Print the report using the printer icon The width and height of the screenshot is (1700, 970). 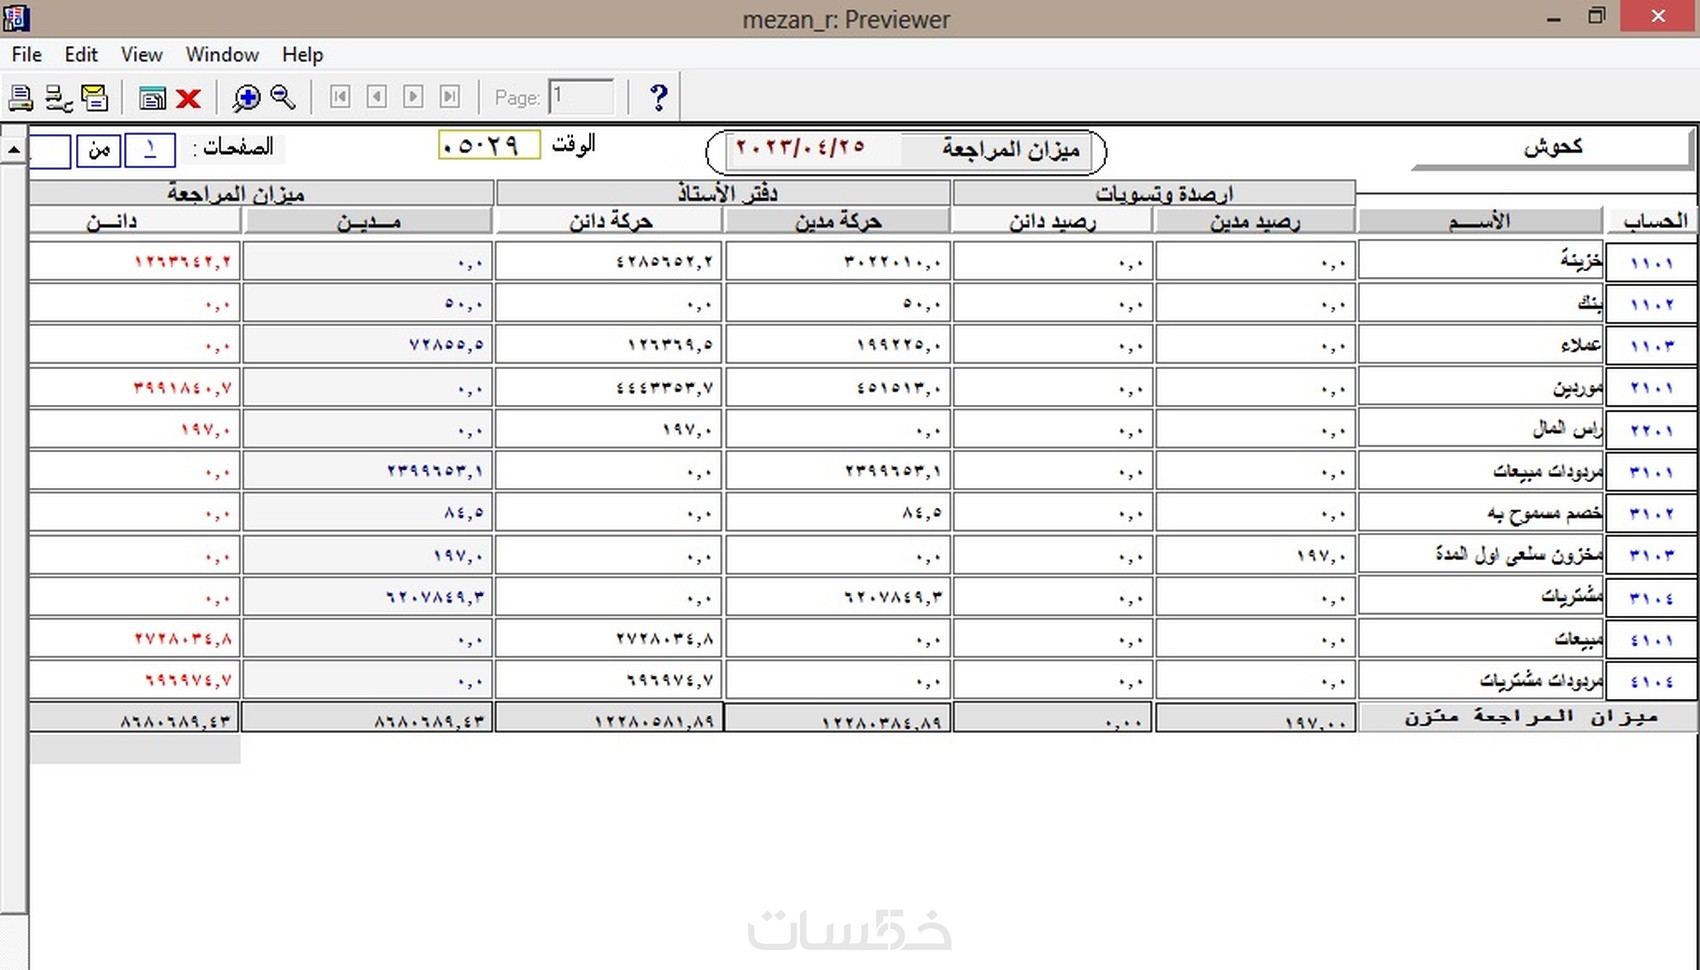20,97
